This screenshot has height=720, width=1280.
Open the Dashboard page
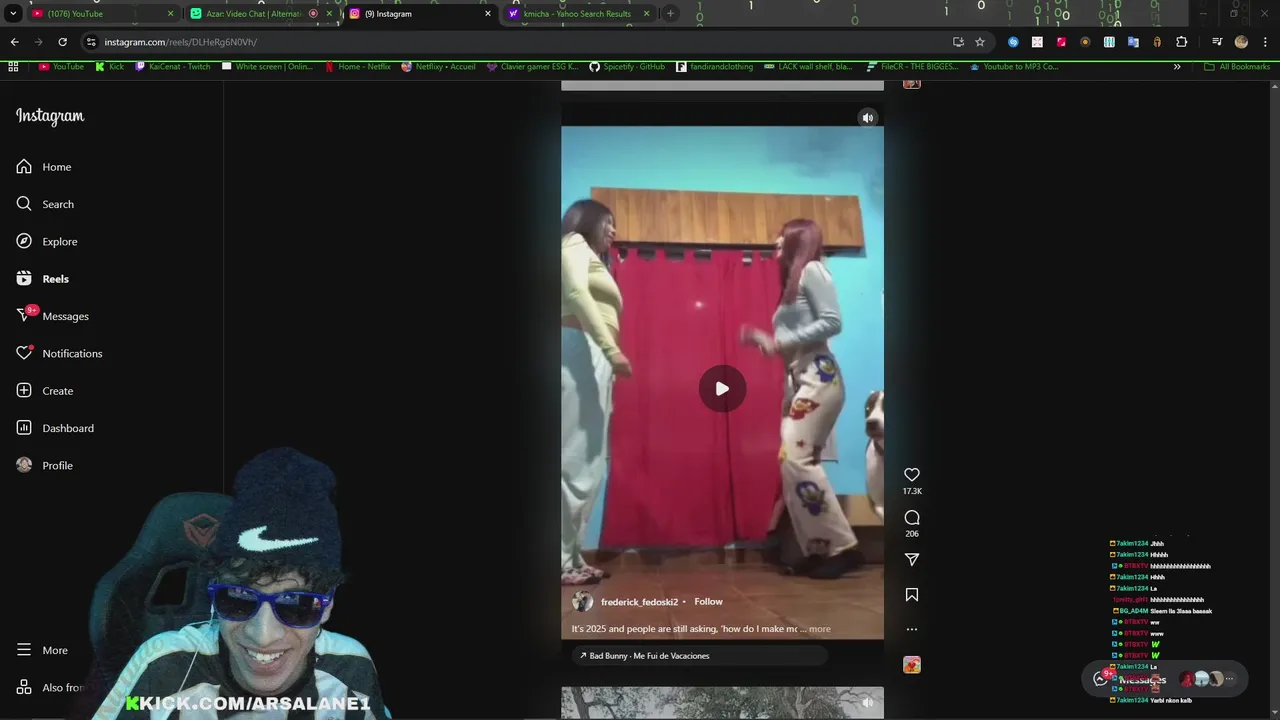coord(55,428)
